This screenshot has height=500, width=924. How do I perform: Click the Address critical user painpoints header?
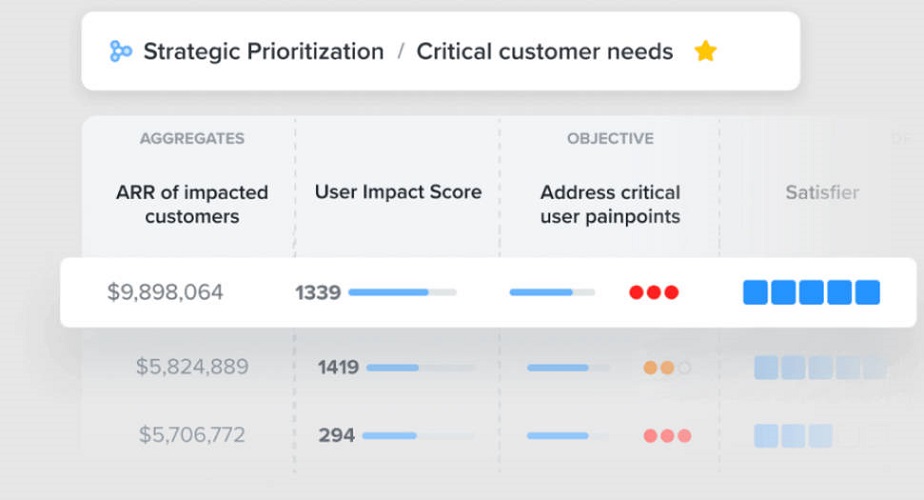coord(610,204)
